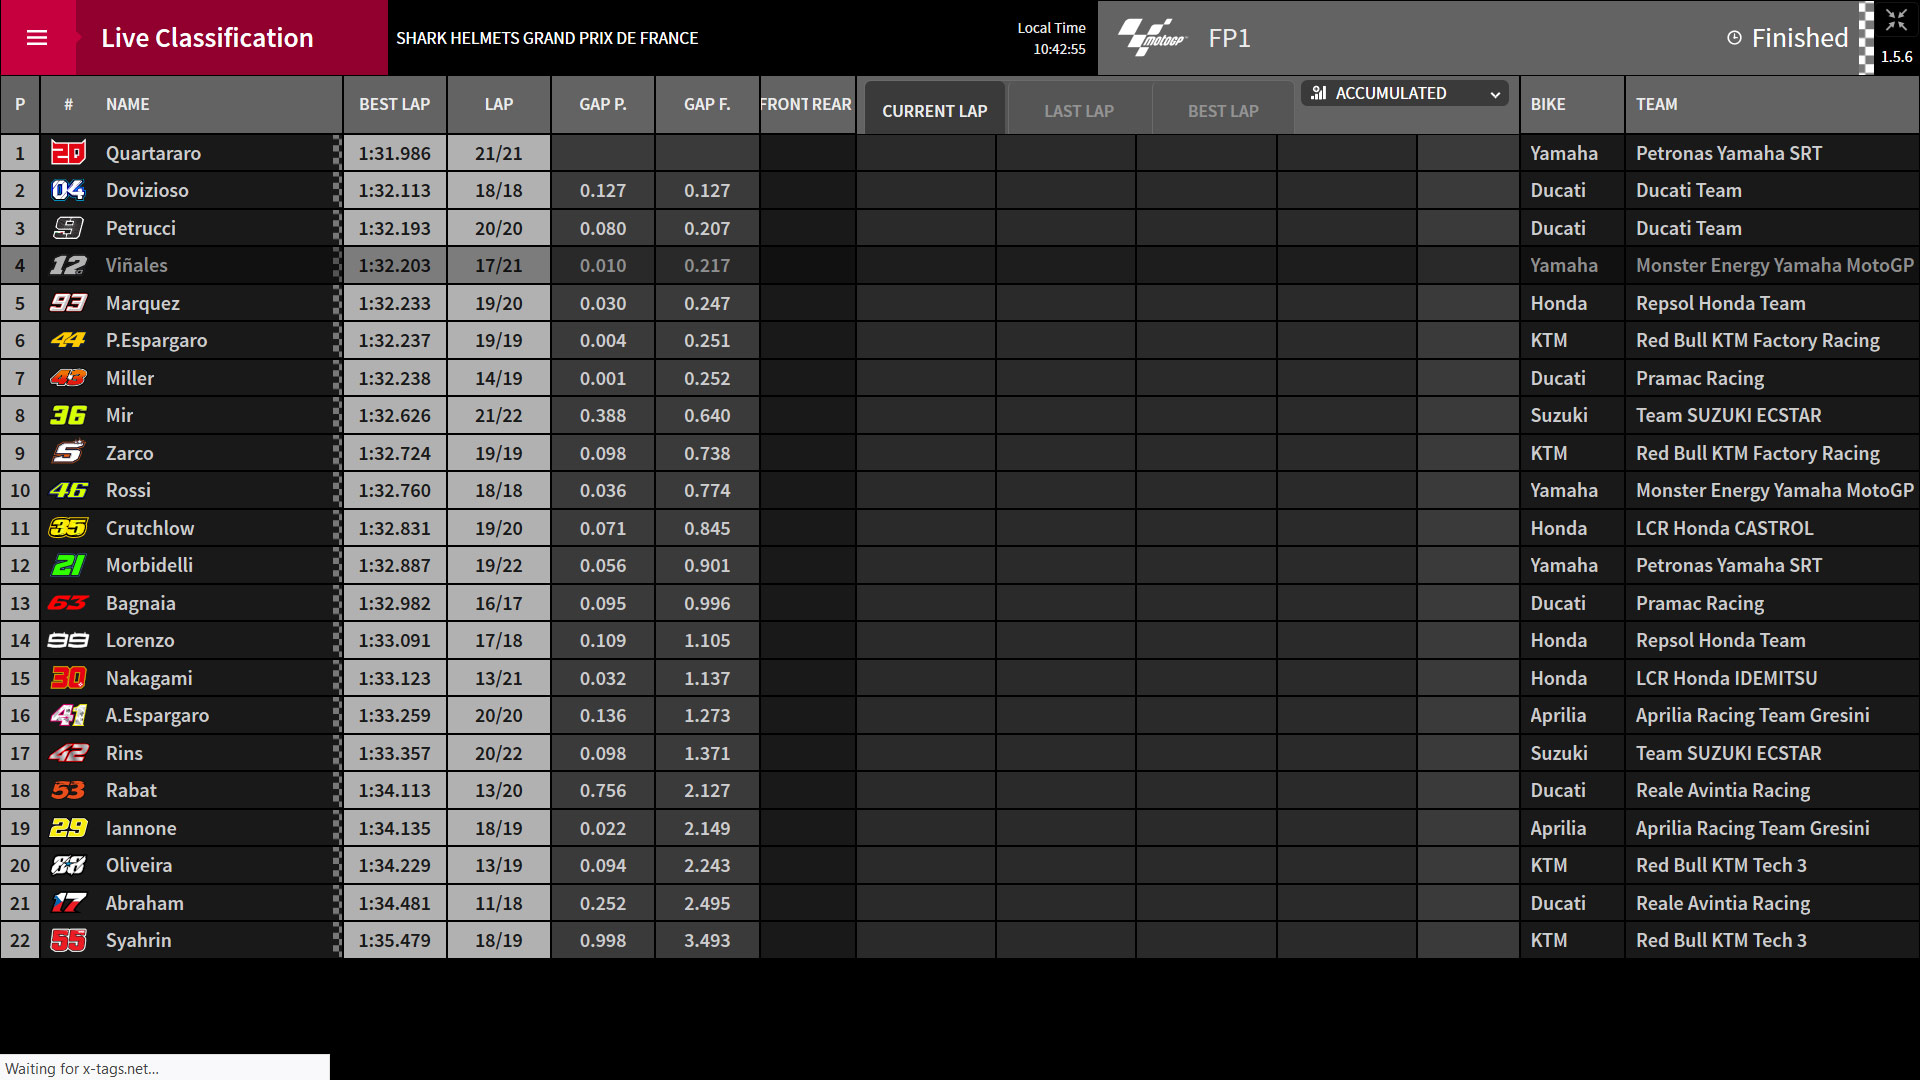Click Bagnaia's number 63 badge

pos(68,603)
